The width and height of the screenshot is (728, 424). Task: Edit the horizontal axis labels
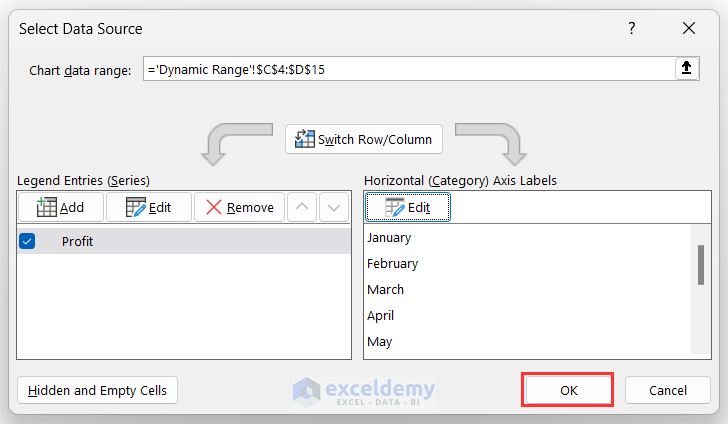pyautogui.click(x=408, y=207)
